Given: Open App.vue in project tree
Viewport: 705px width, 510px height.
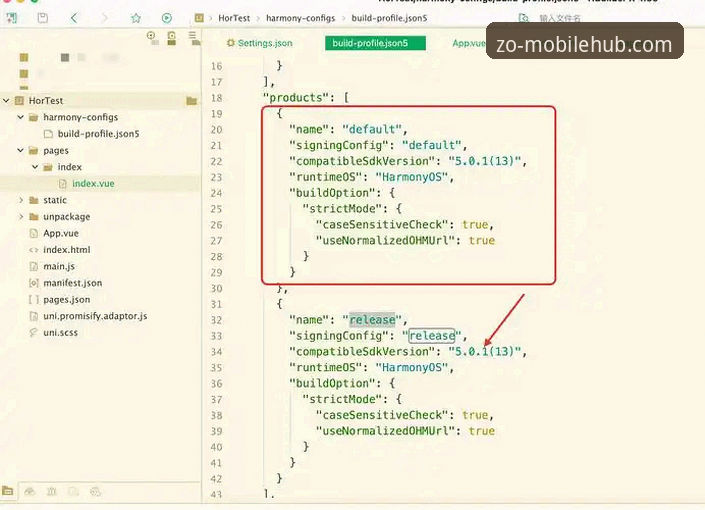Looking at the screenshot, I should point(61,233).
